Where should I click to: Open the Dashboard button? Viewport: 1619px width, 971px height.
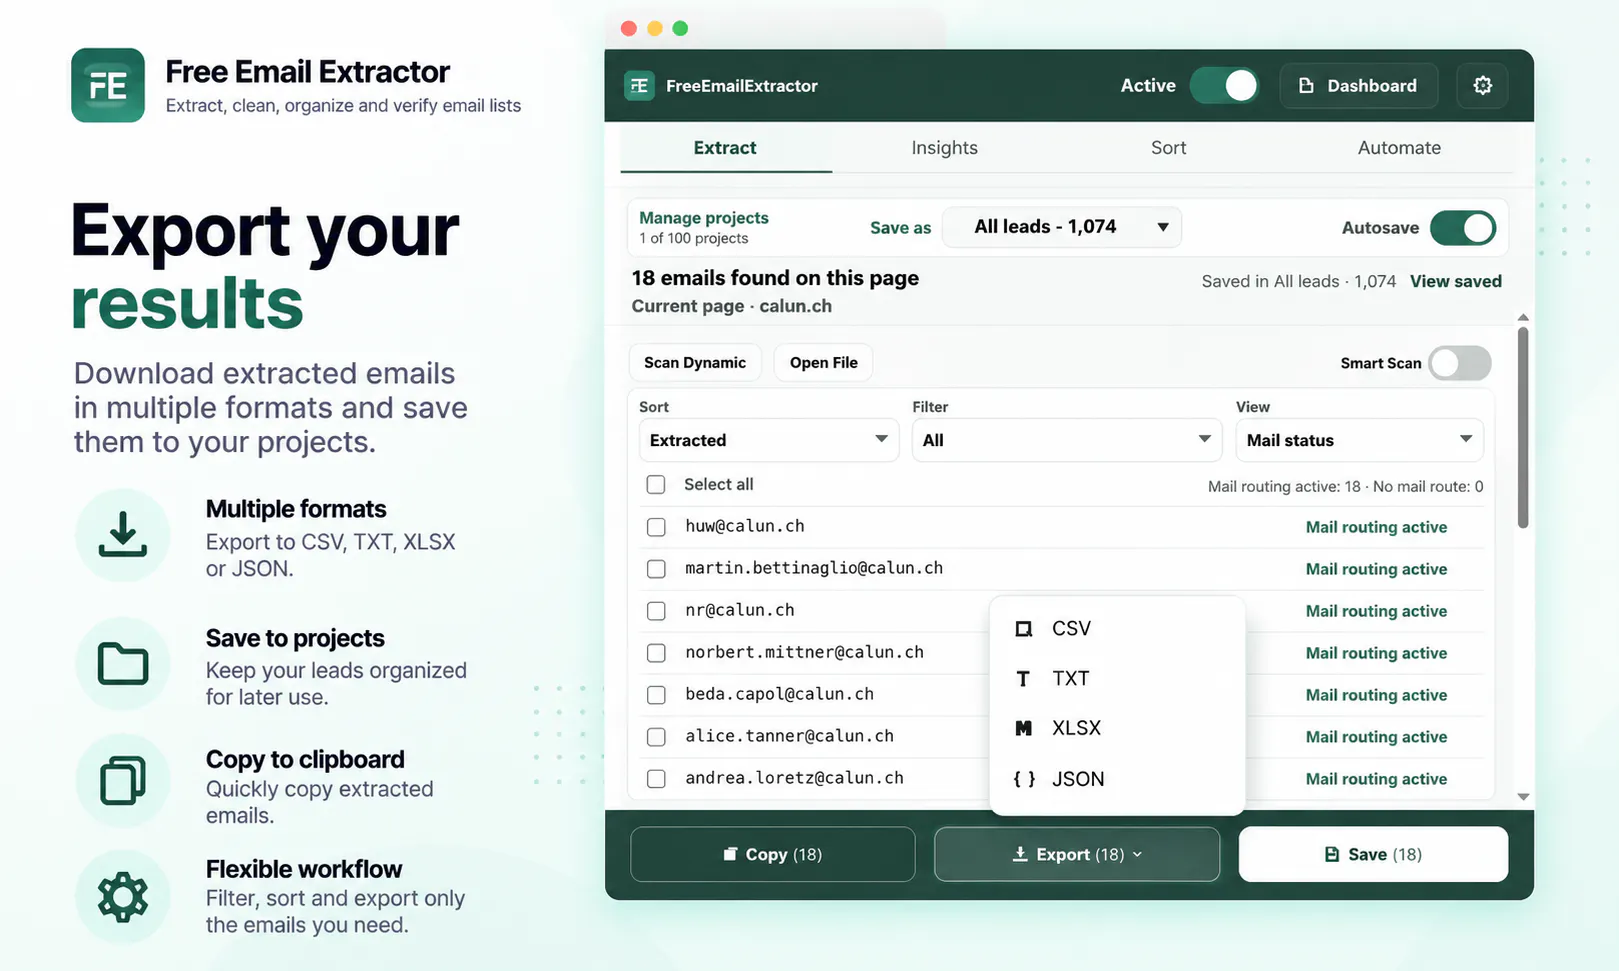1358,86
